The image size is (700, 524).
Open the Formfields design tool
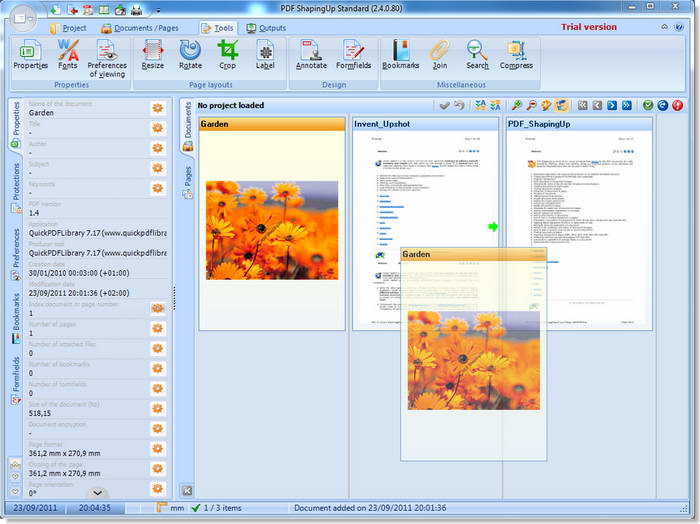354,55
